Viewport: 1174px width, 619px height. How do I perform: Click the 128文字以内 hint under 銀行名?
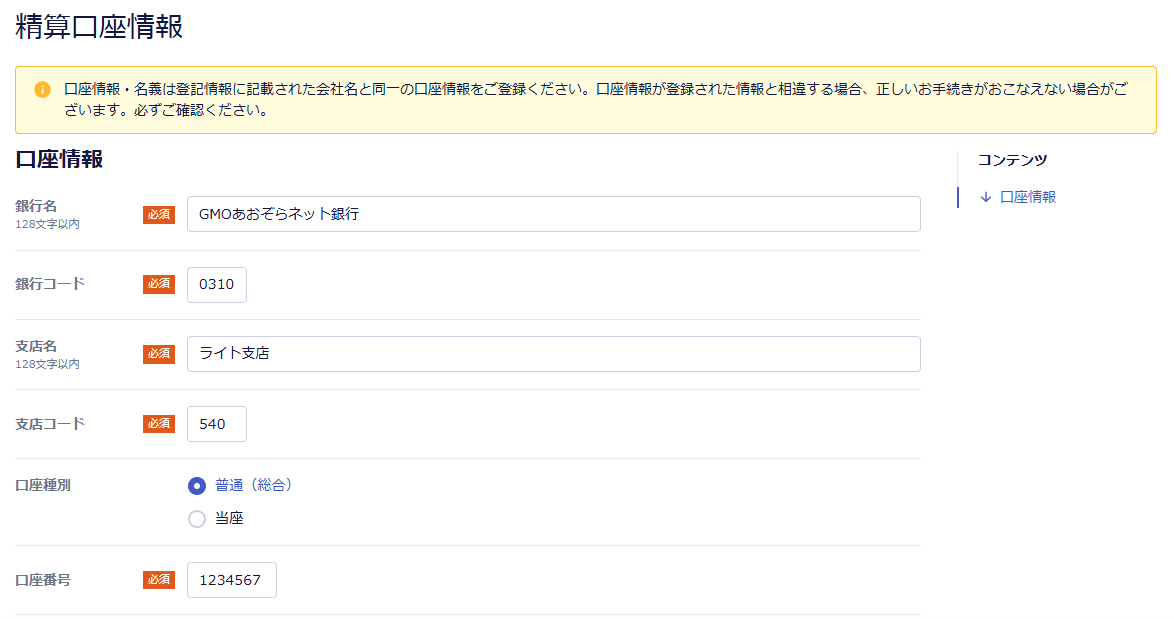(47, 224)
